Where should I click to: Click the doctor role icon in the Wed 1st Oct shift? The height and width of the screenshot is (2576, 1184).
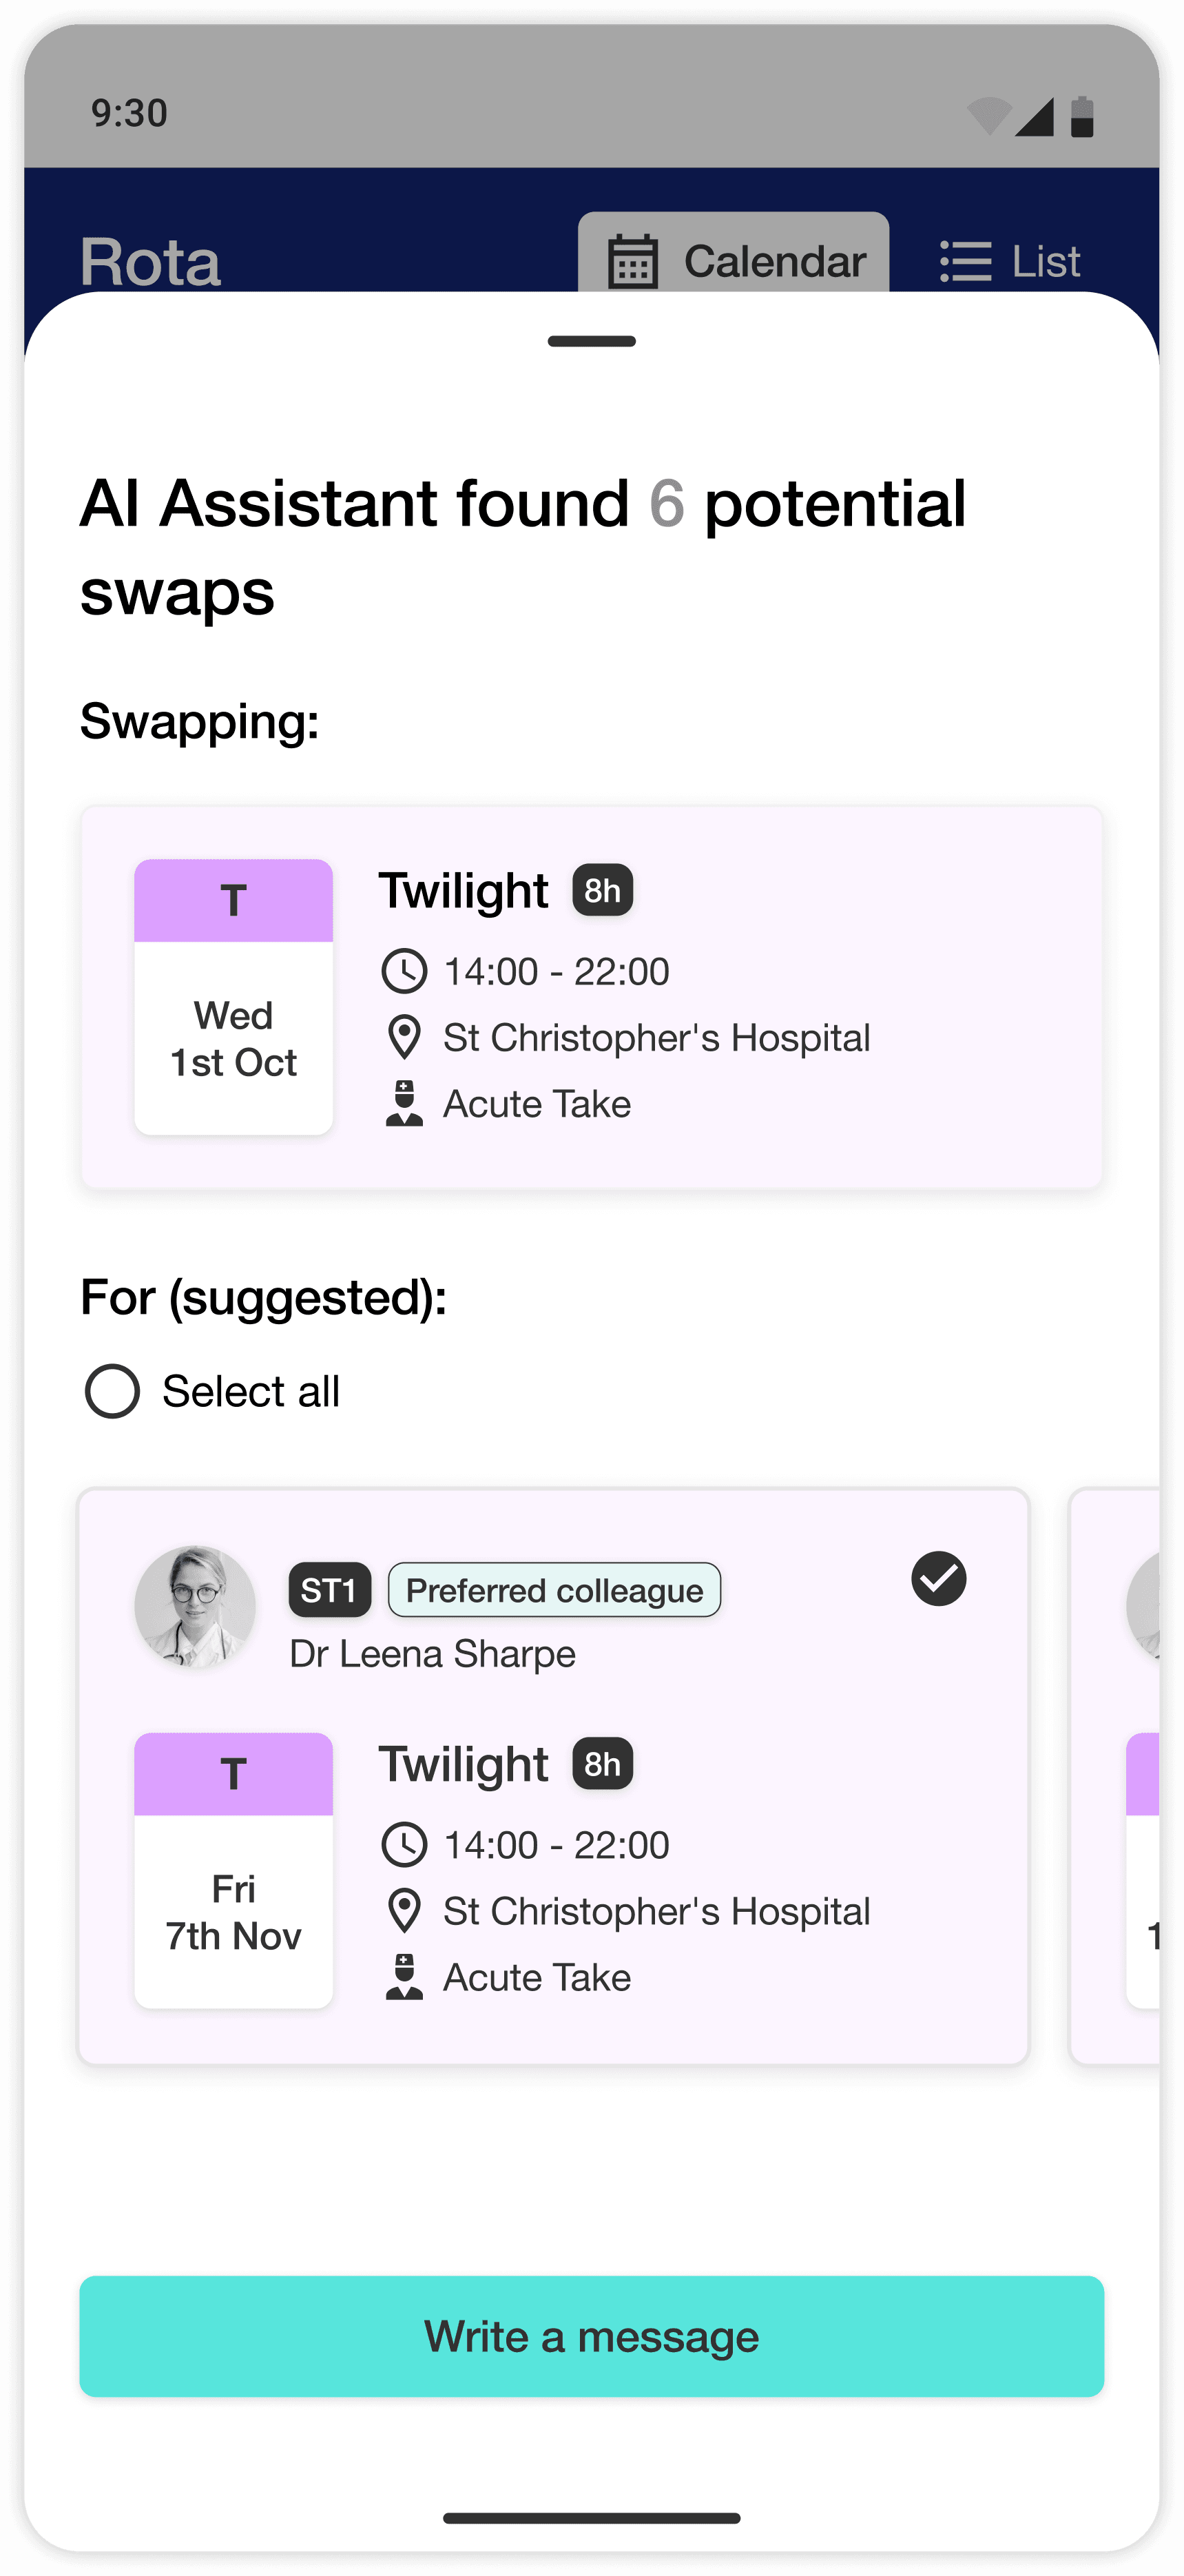pos(404,1104)
